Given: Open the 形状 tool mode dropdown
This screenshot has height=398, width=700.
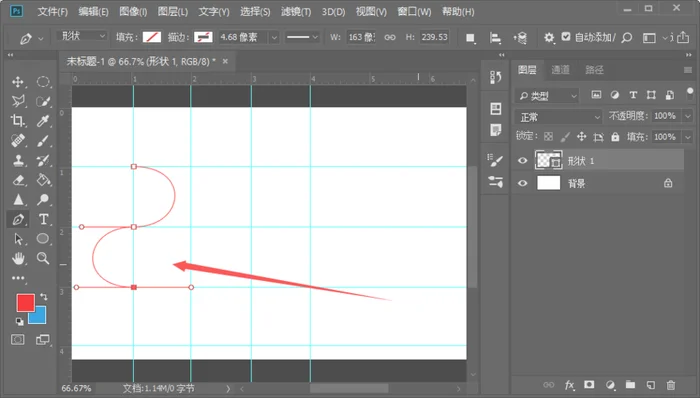Looking at the screenshot, I should pos(82,36).
